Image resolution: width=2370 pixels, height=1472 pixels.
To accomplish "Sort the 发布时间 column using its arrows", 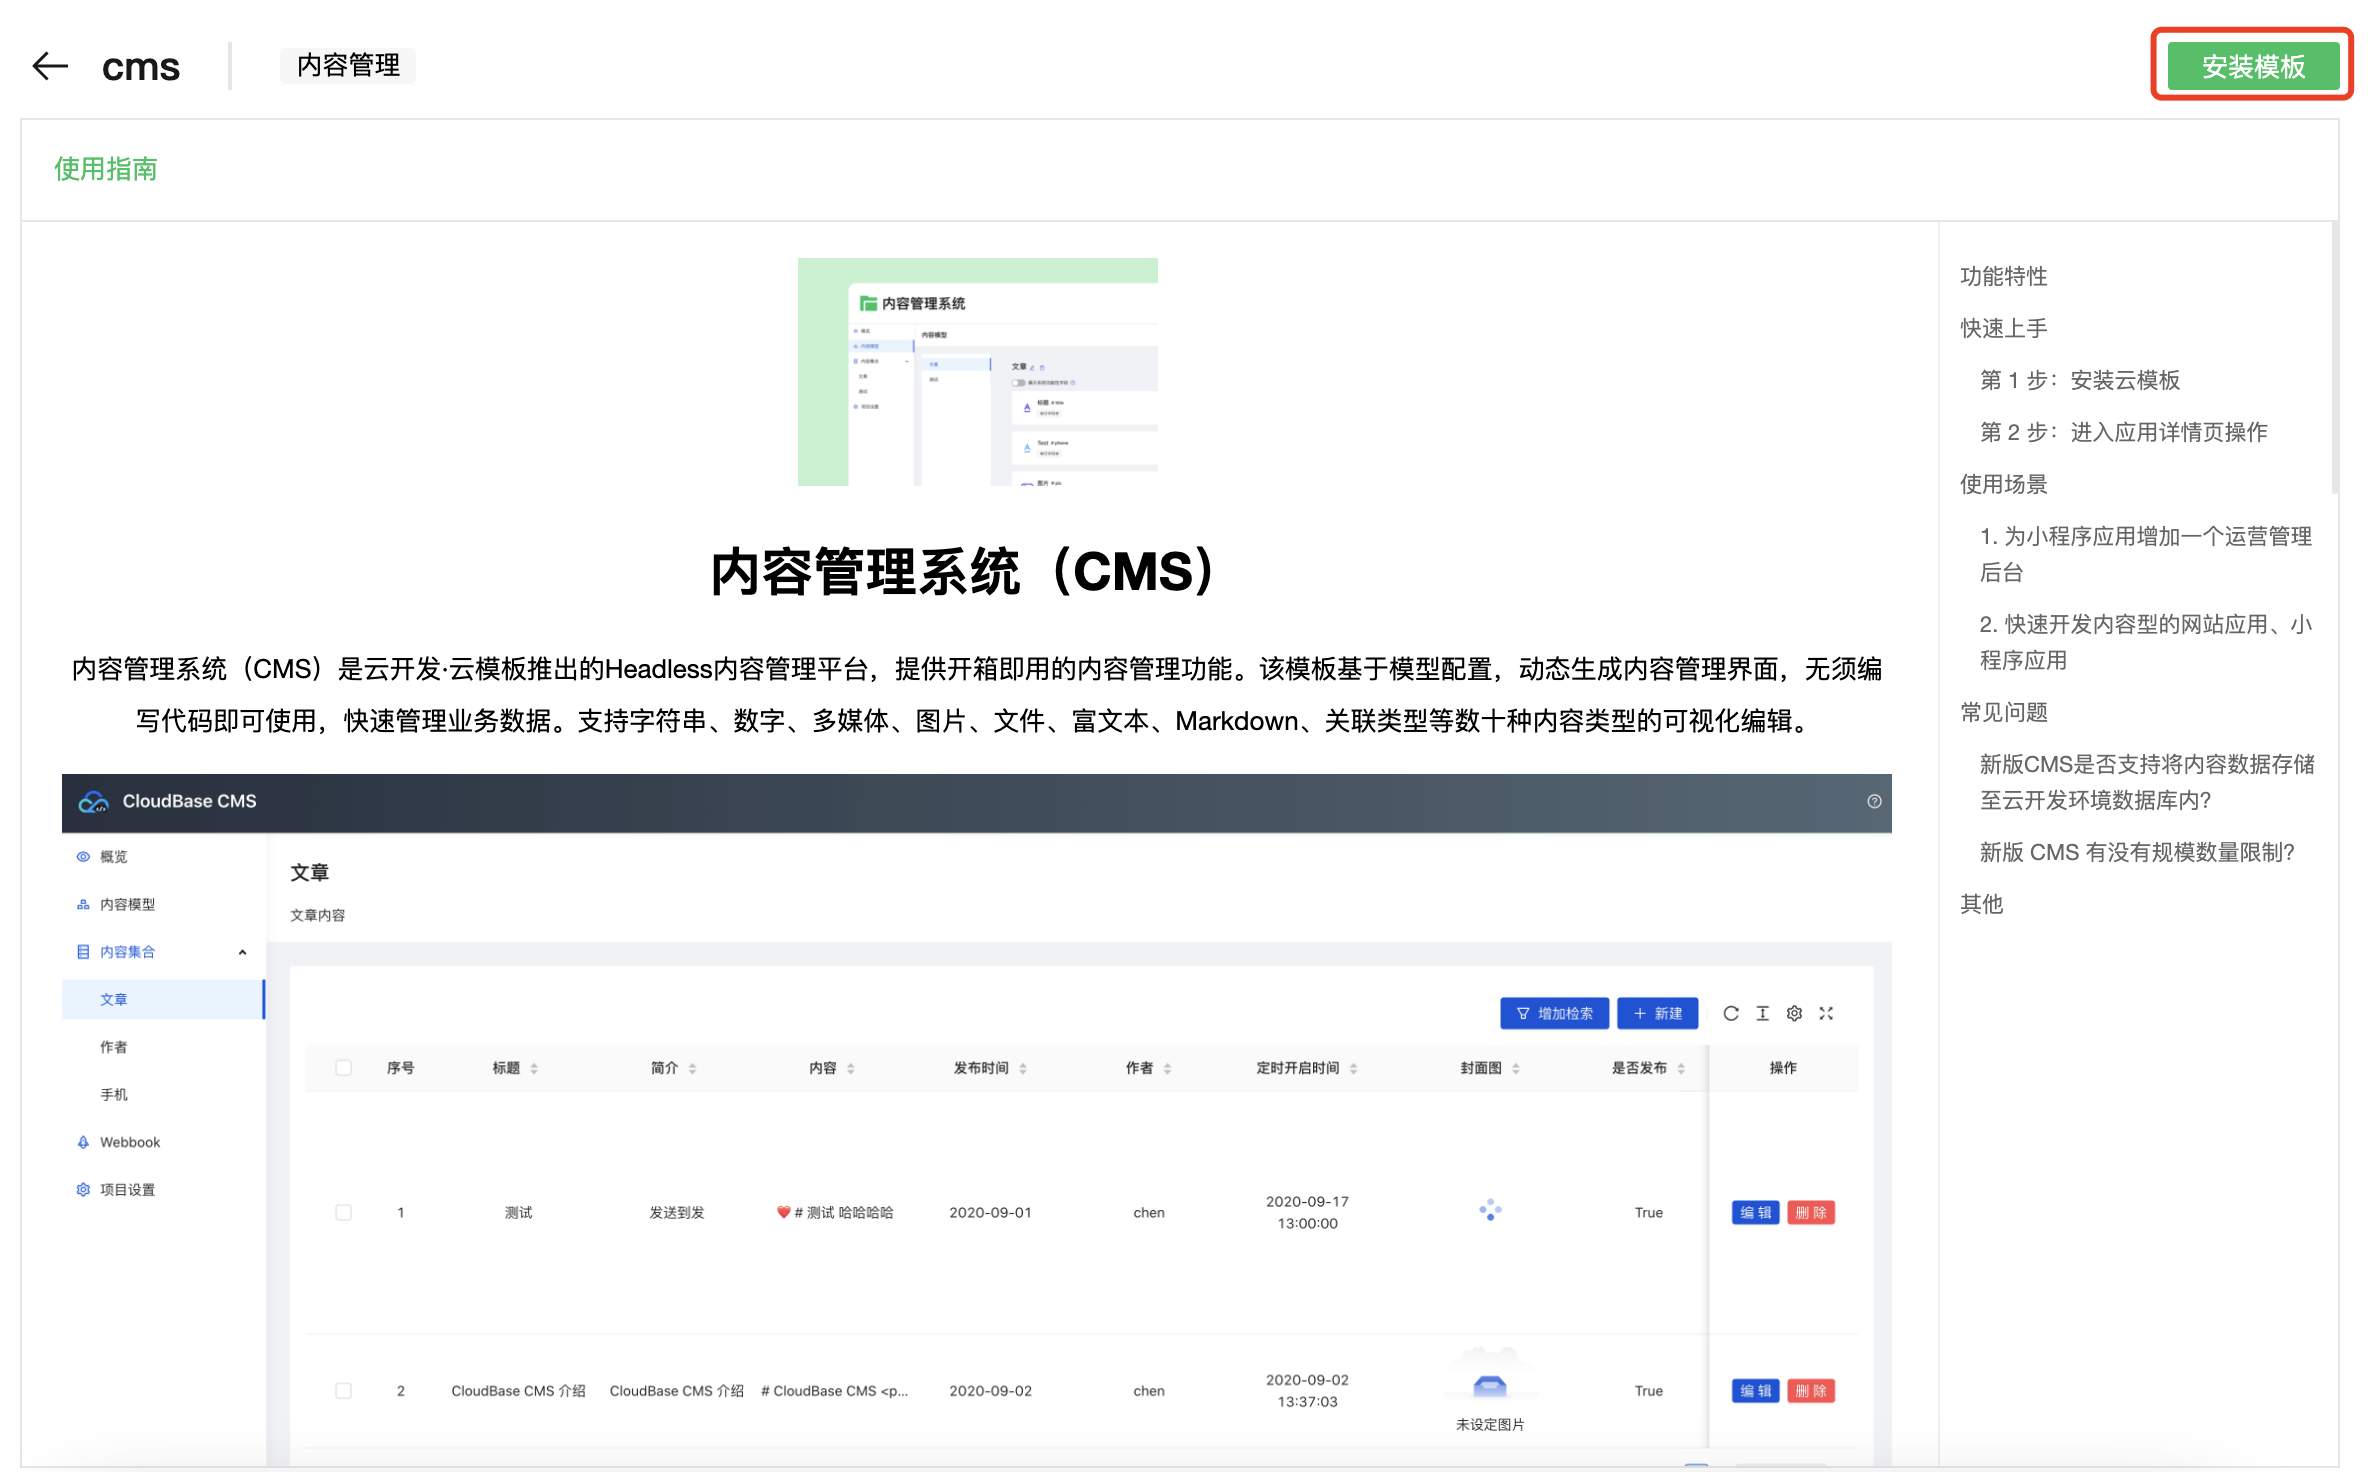I will coord(1023,1068).
